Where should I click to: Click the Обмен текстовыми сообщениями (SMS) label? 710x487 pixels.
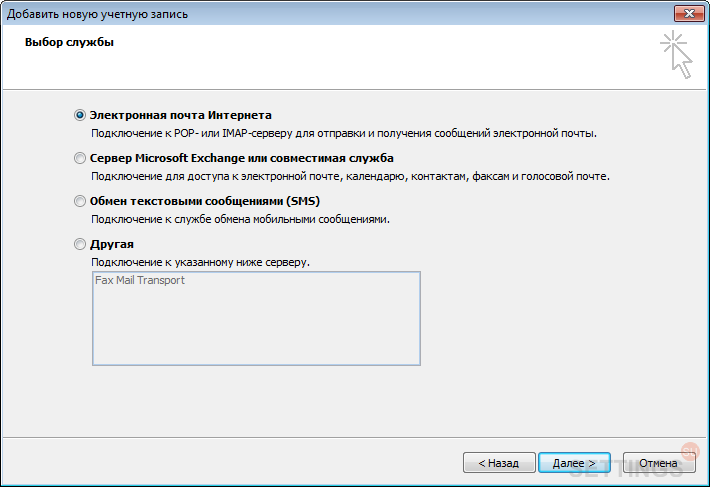tap(205, 201)
